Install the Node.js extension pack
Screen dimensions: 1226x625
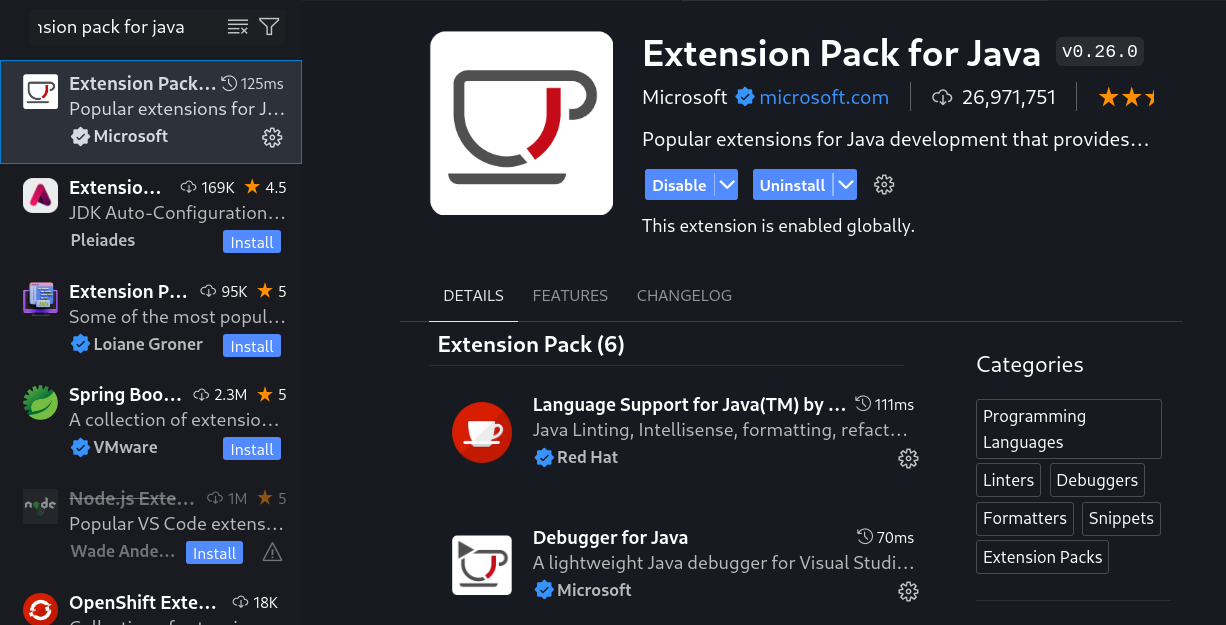click(x=214, y=553)
